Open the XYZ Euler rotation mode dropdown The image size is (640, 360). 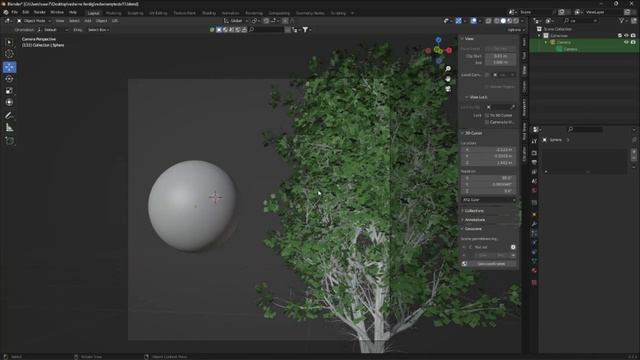point(488,200)
